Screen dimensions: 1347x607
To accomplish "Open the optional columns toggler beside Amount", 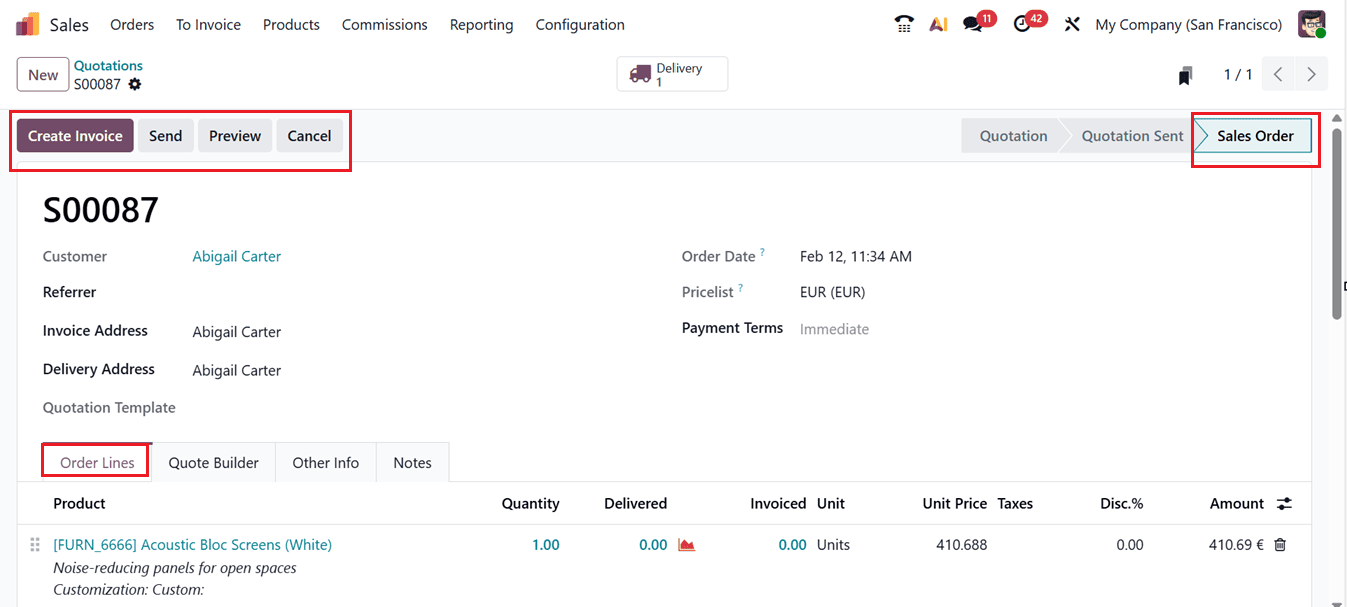I will 1284,503.
